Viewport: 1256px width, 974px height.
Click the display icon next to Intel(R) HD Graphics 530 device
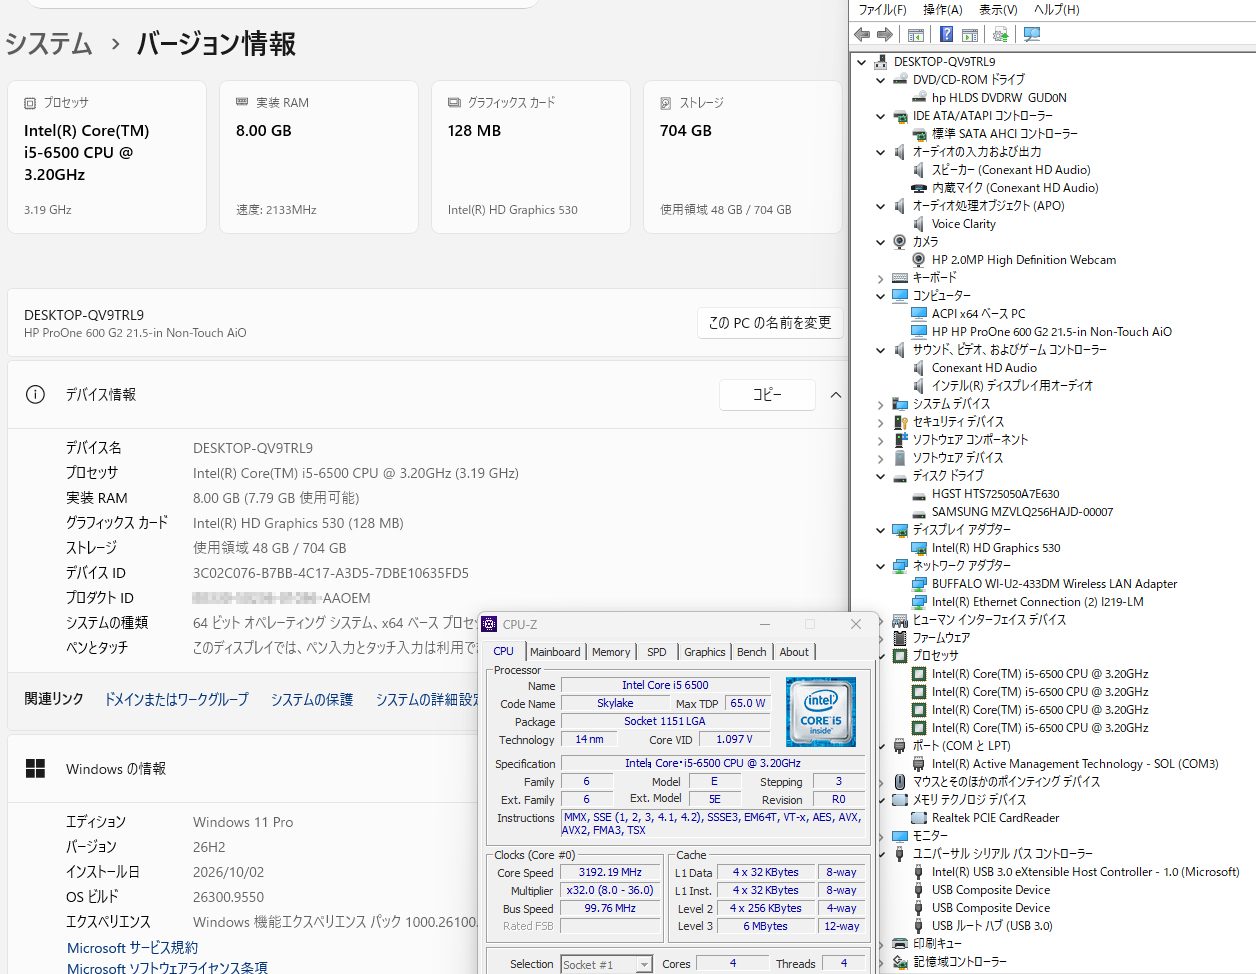(919, 548)
